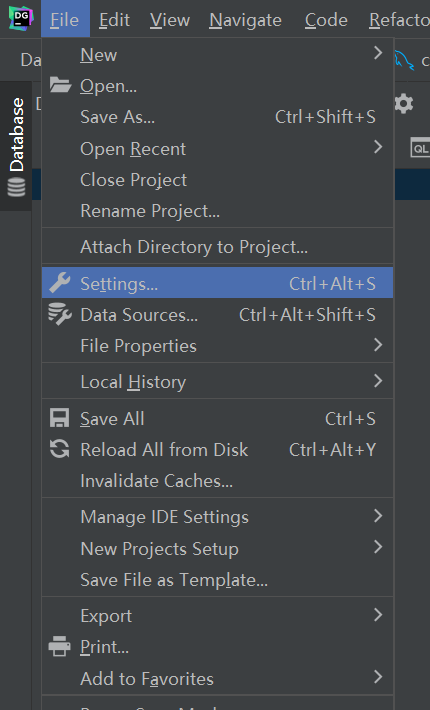The image size is (430, 710).
Task: Click the floppy disk Save All icon
Action: point(59,418)
